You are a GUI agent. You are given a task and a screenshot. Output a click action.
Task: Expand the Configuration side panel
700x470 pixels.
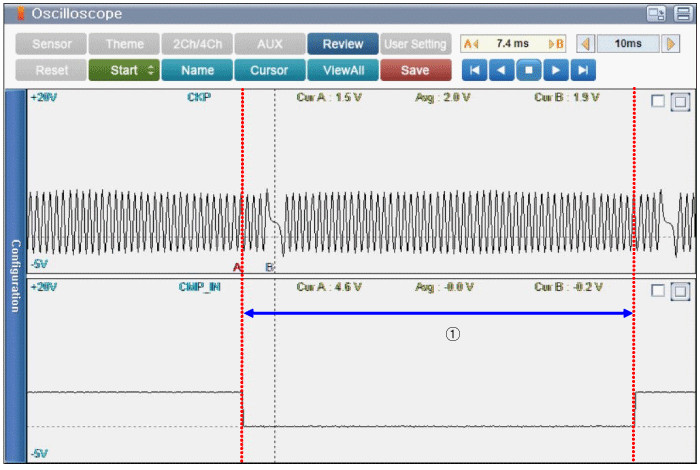point(16,276)
